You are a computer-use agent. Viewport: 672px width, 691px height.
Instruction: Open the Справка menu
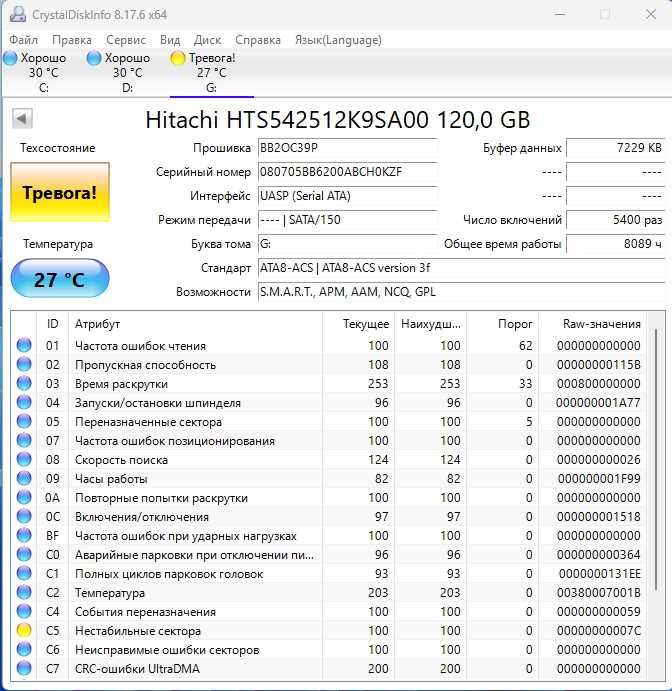tap(258, 40)
